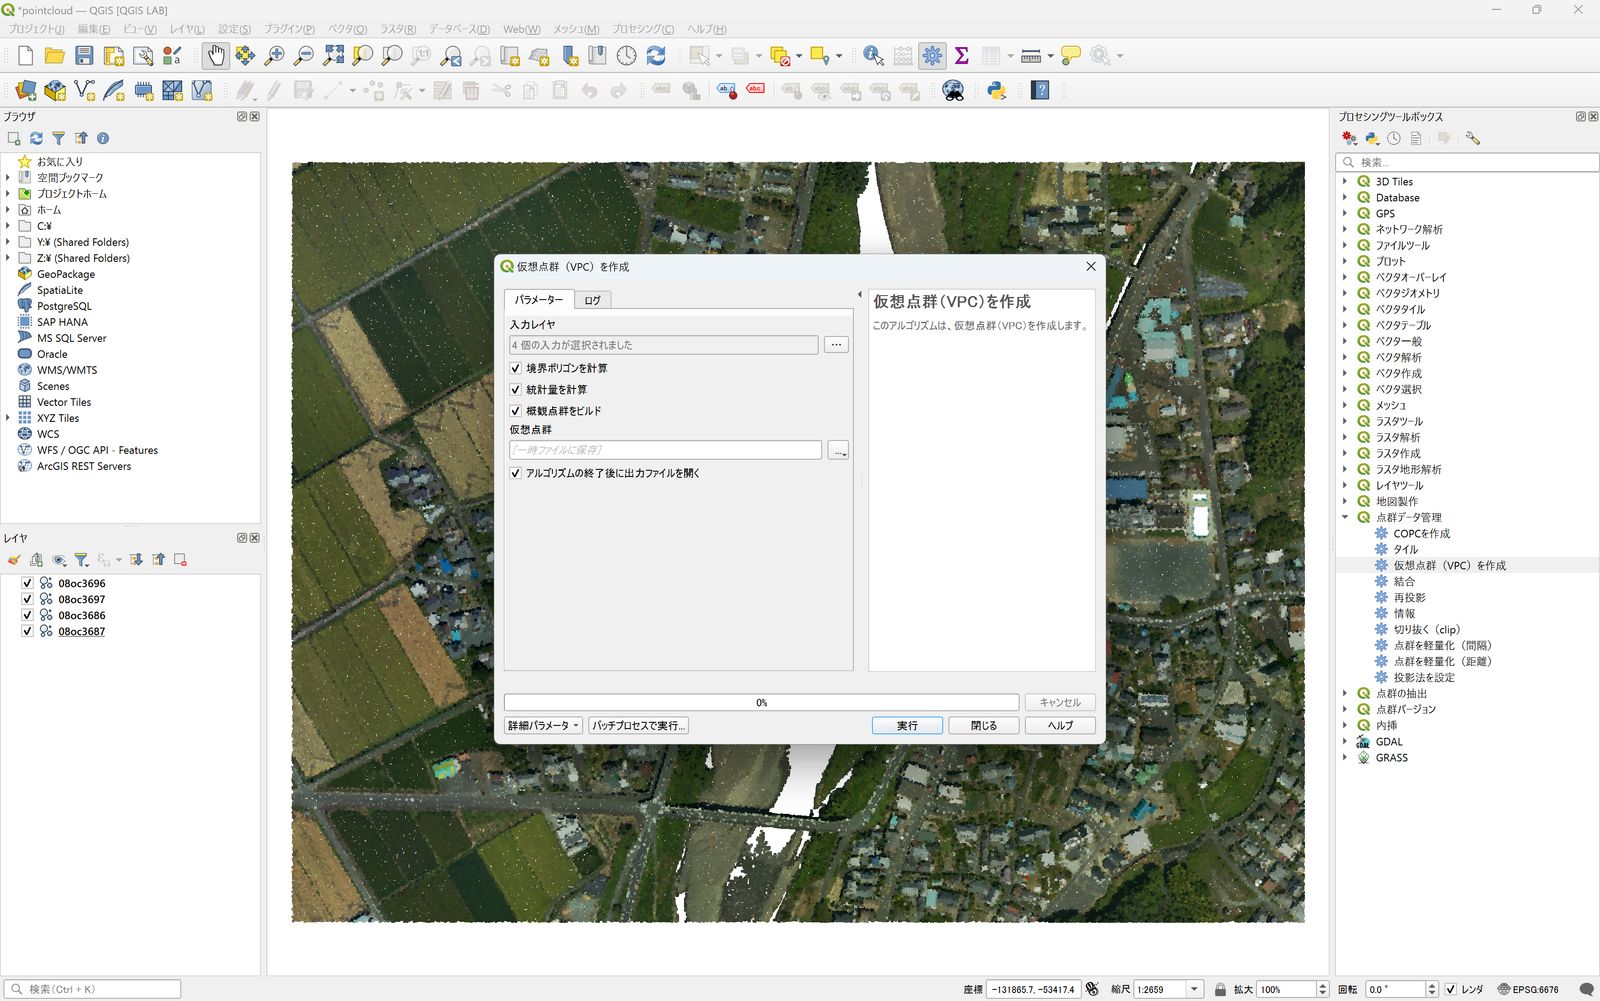Click the 0% progress bar in dialog
Image resolution: width=1600 pixels, height=1001 pixels.
tap(761, 702)
